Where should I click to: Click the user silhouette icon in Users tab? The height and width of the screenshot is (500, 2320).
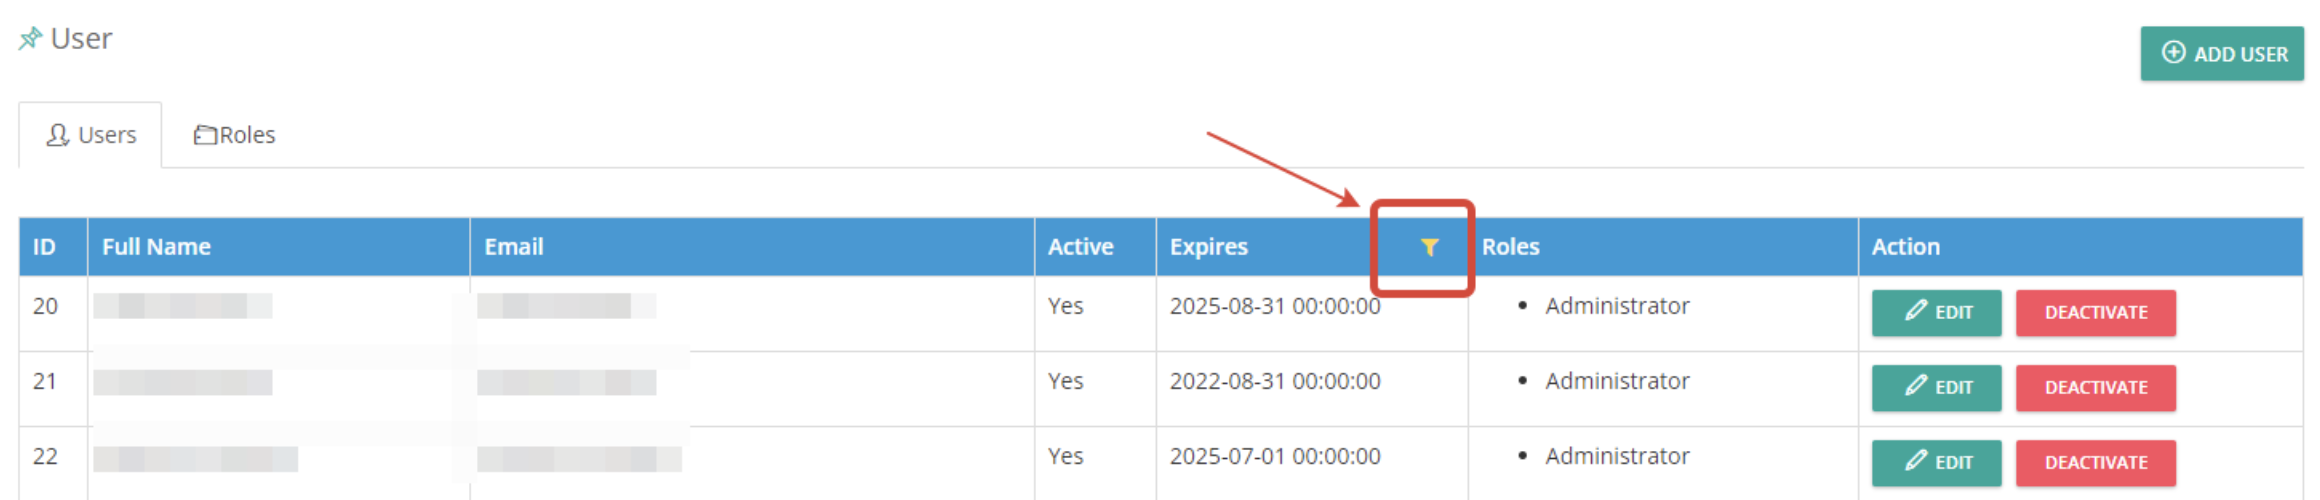(x=58, y=134)
